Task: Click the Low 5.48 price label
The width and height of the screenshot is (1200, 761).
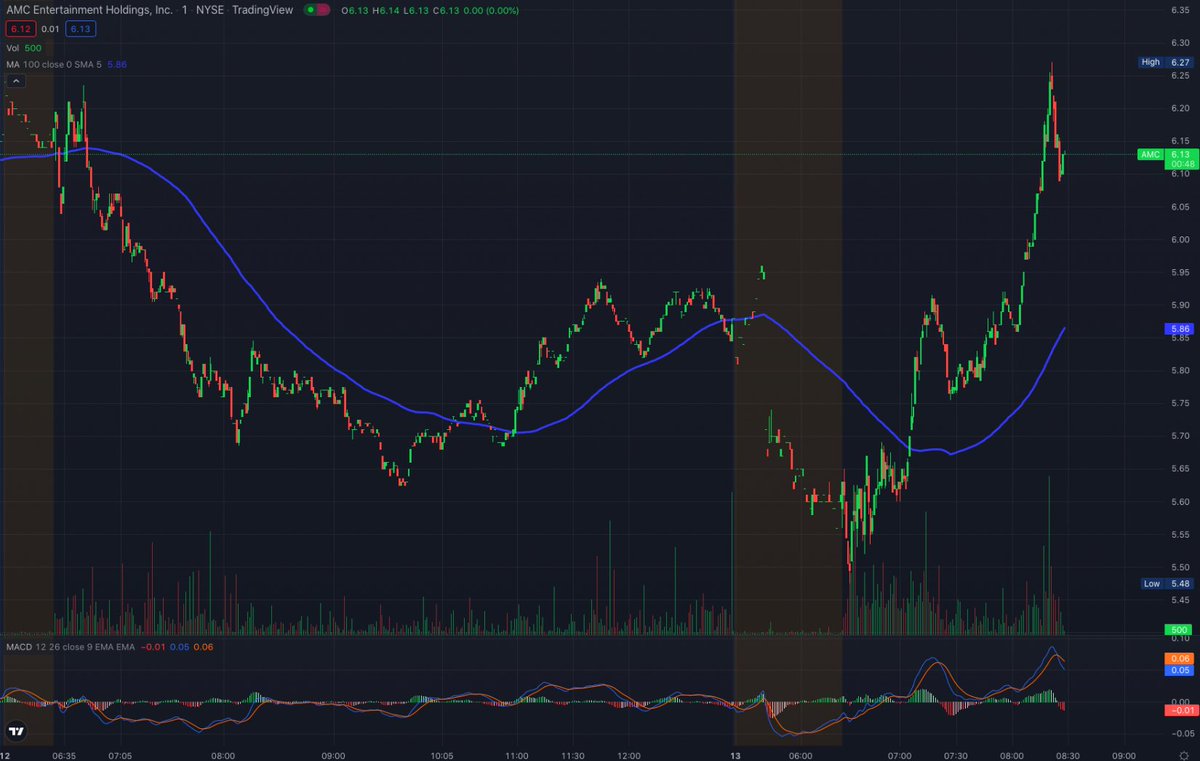Action: pyautogui.click(x=1166, y=584)
